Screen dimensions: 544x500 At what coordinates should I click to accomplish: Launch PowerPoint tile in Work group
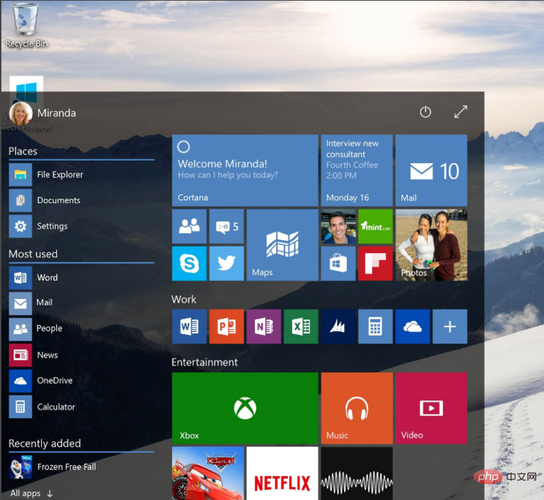tap(227, 327)
